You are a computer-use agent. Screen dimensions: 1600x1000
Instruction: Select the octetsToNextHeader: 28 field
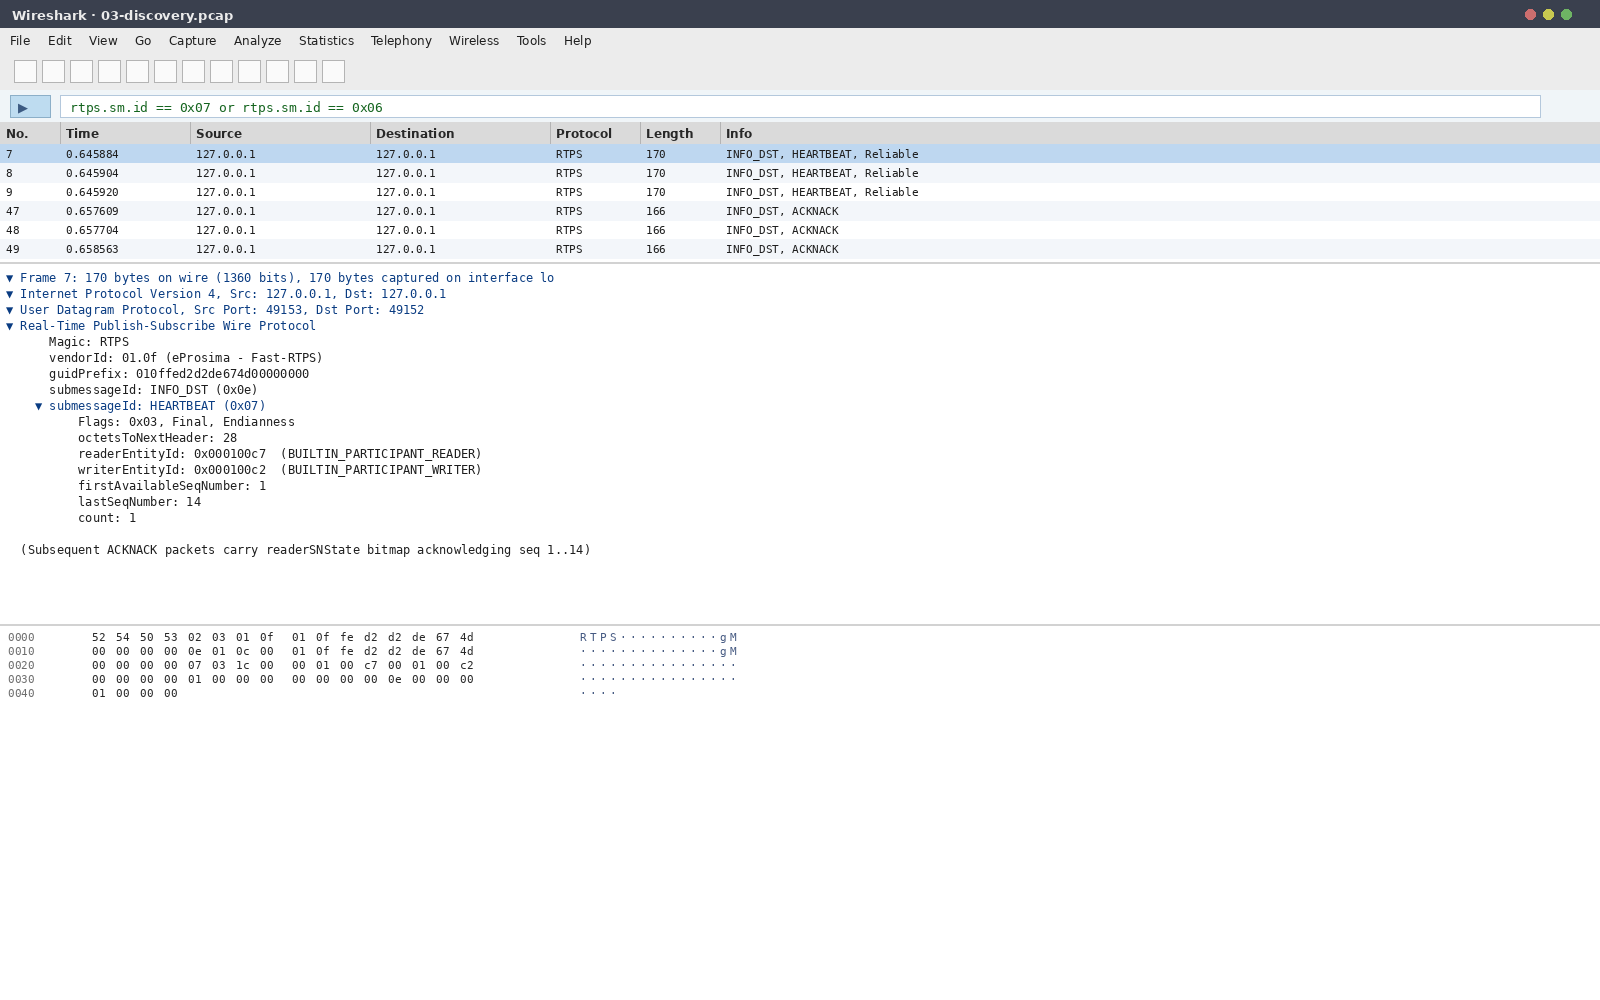click(x=157, y=438)
